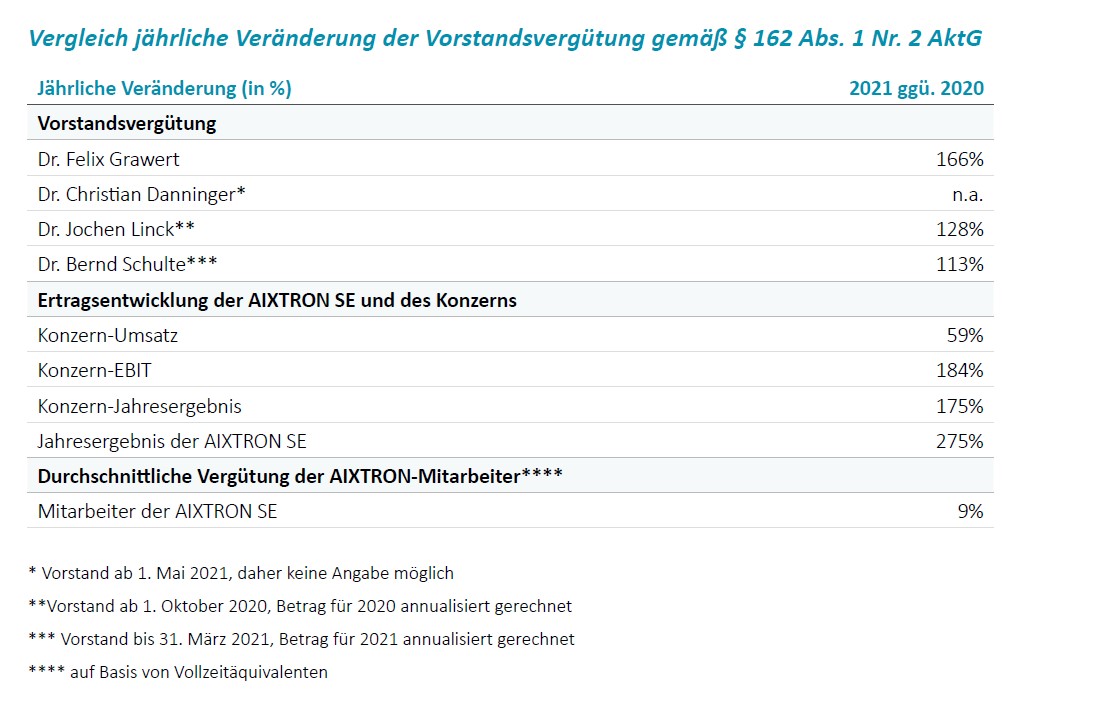Select the 'Jährliche Veränderung (in %)' column header
Image resolution: width=1097 pixels, height=715 pixels.
coord(164,88)
